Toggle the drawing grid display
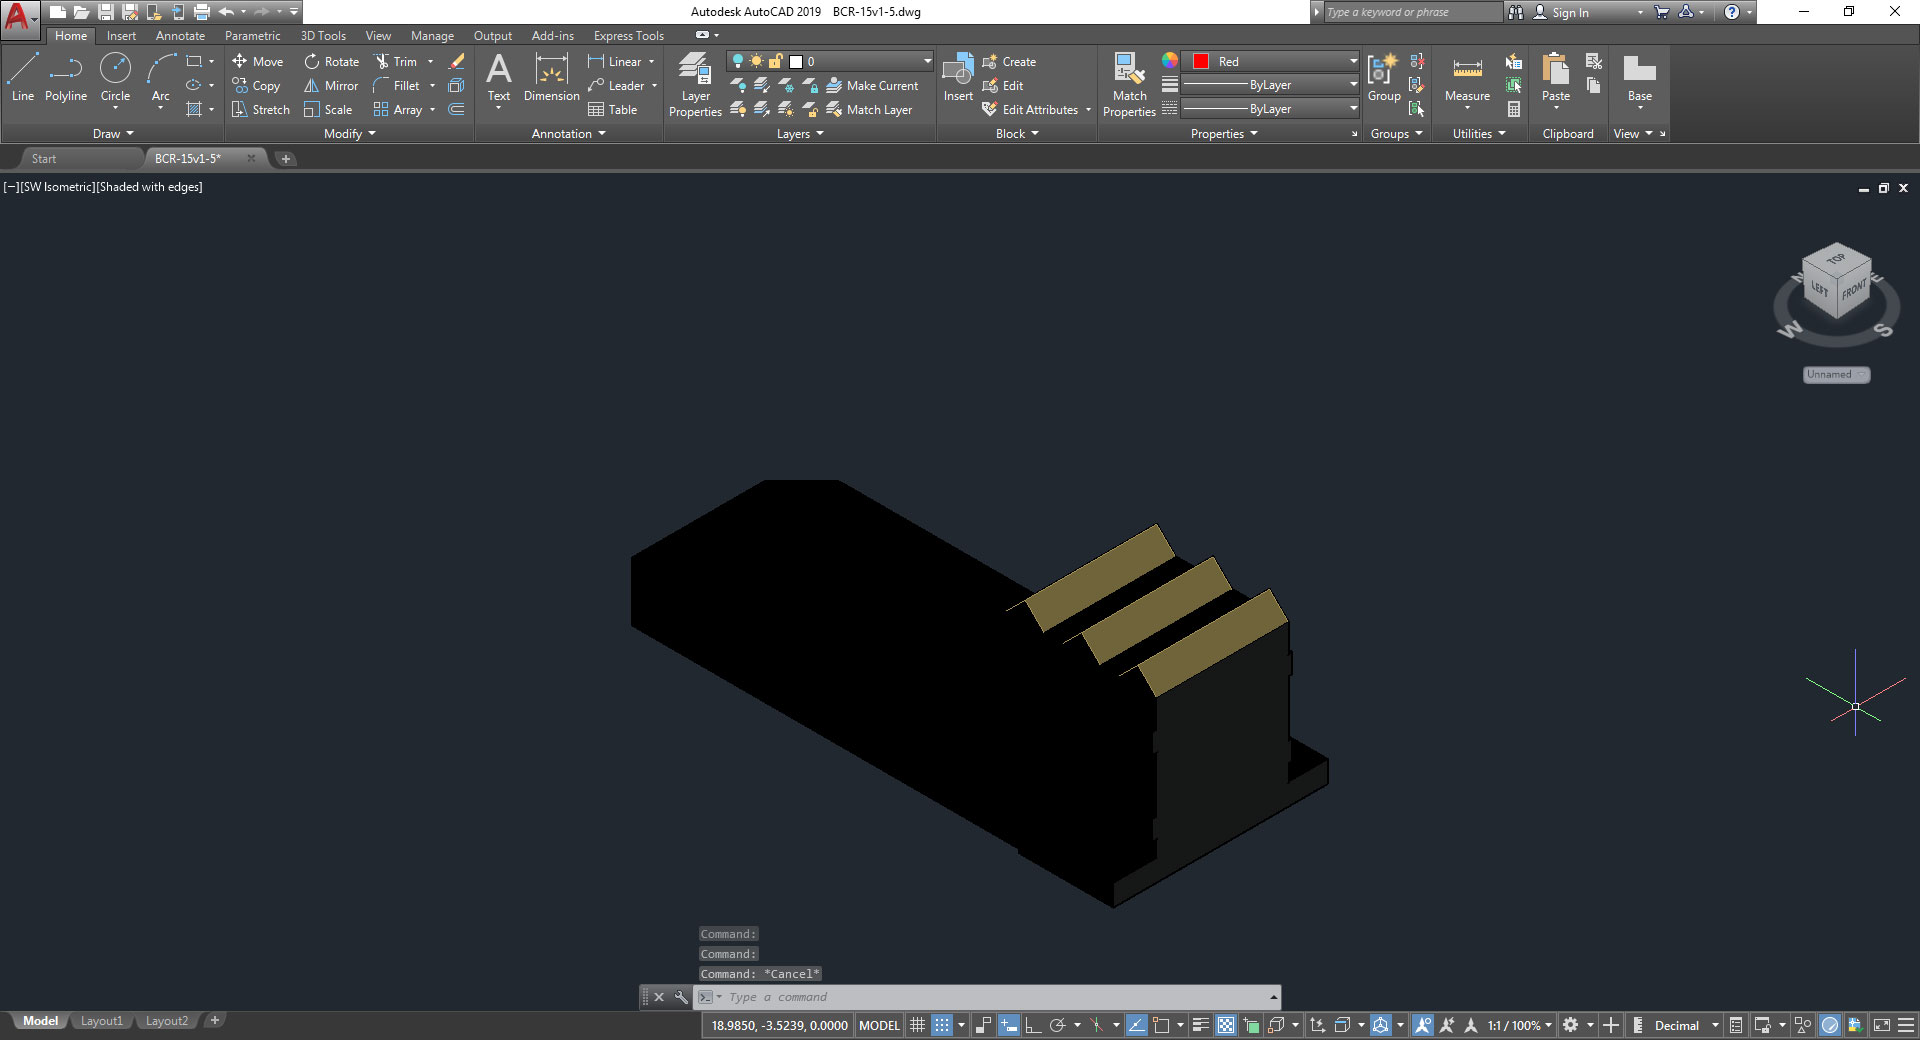Screen dimensions: 1920x1040 coord(917,1025)
